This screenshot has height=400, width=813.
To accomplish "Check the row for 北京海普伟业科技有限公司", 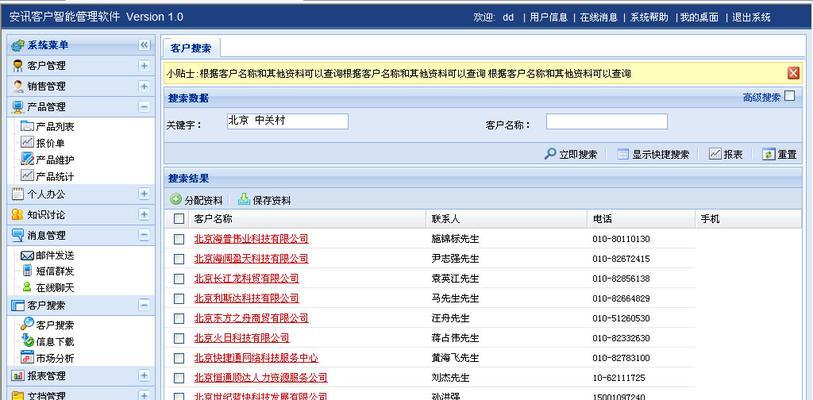I will click(x=179, y=239).
